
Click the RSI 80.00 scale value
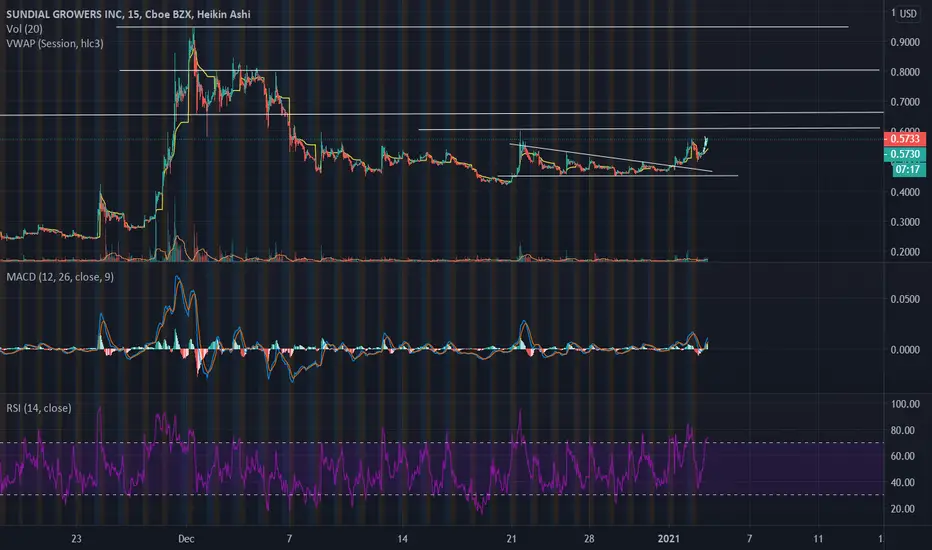[903, 430]
